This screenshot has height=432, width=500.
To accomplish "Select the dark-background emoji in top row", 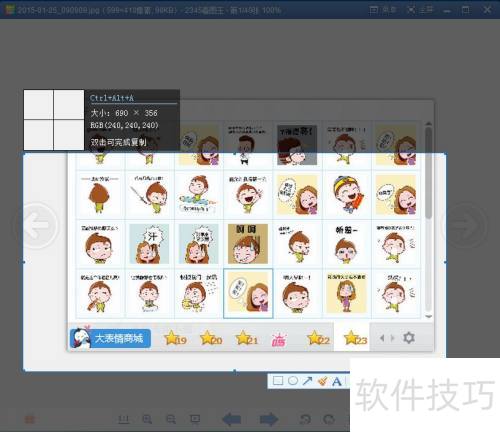I will [297, 145].
